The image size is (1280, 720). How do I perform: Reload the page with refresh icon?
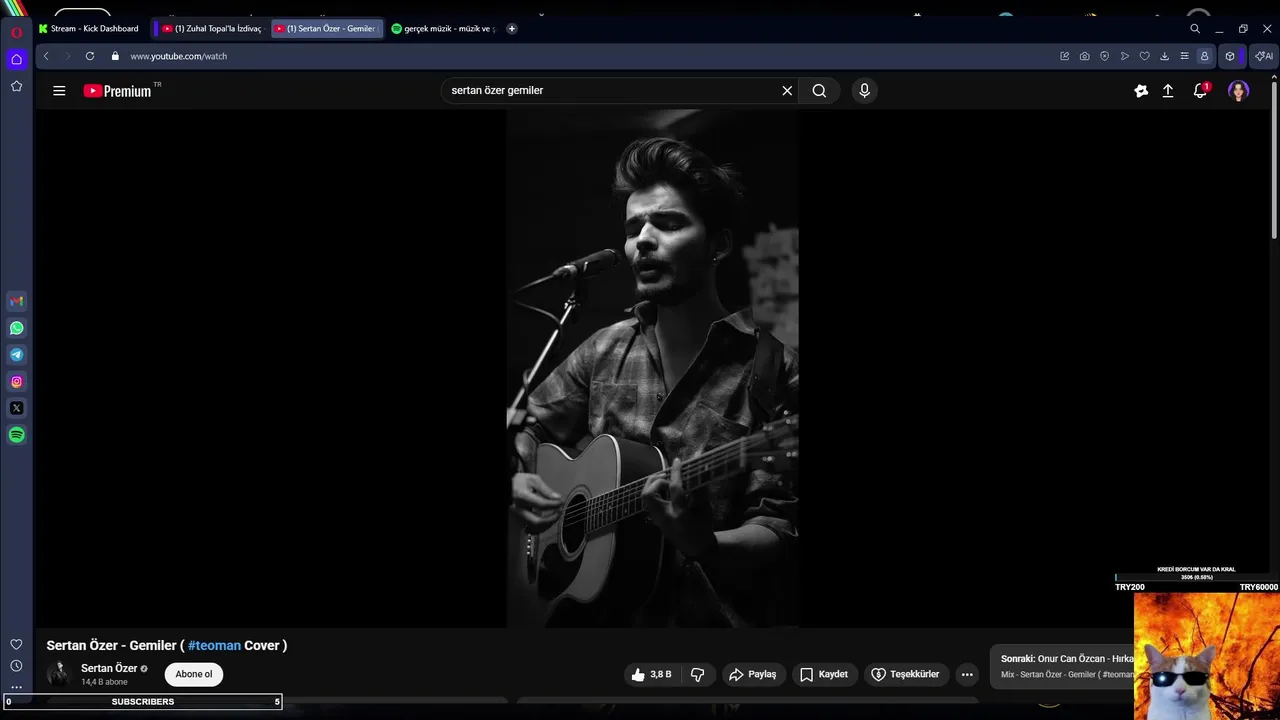click(90, 57)
